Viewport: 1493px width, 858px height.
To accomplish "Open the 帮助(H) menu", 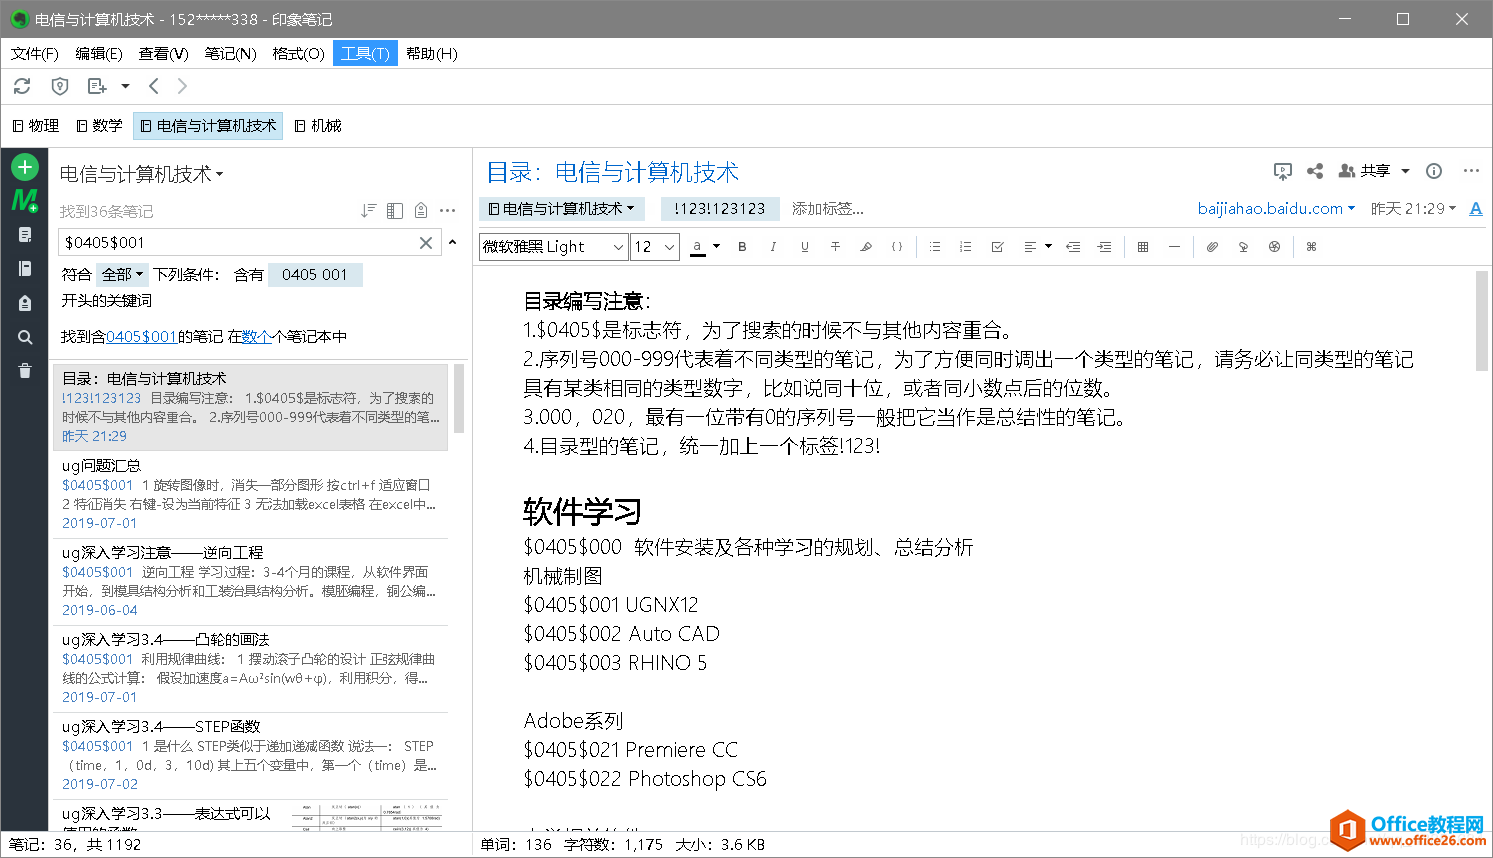I will click(x=432, y=53).
